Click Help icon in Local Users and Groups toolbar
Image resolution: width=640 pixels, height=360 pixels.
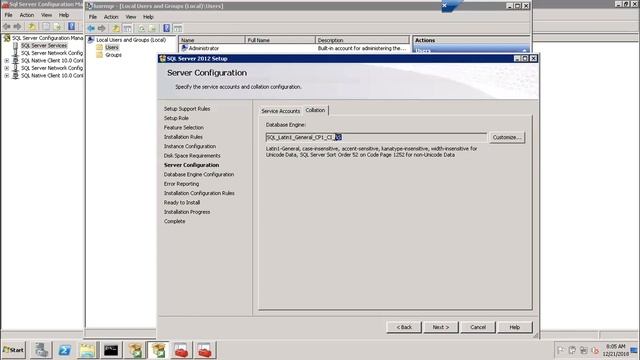point(167,28)
